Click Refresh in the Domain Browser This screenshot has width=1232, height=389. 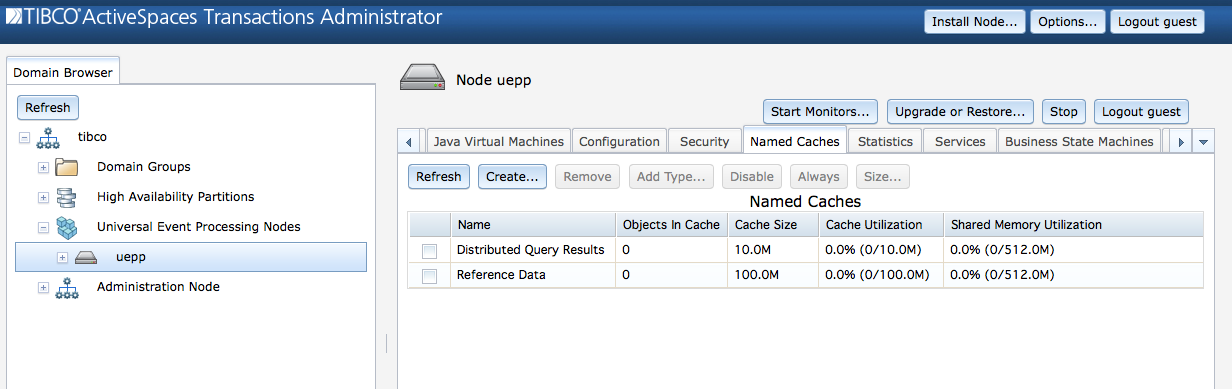pos(48,107)
